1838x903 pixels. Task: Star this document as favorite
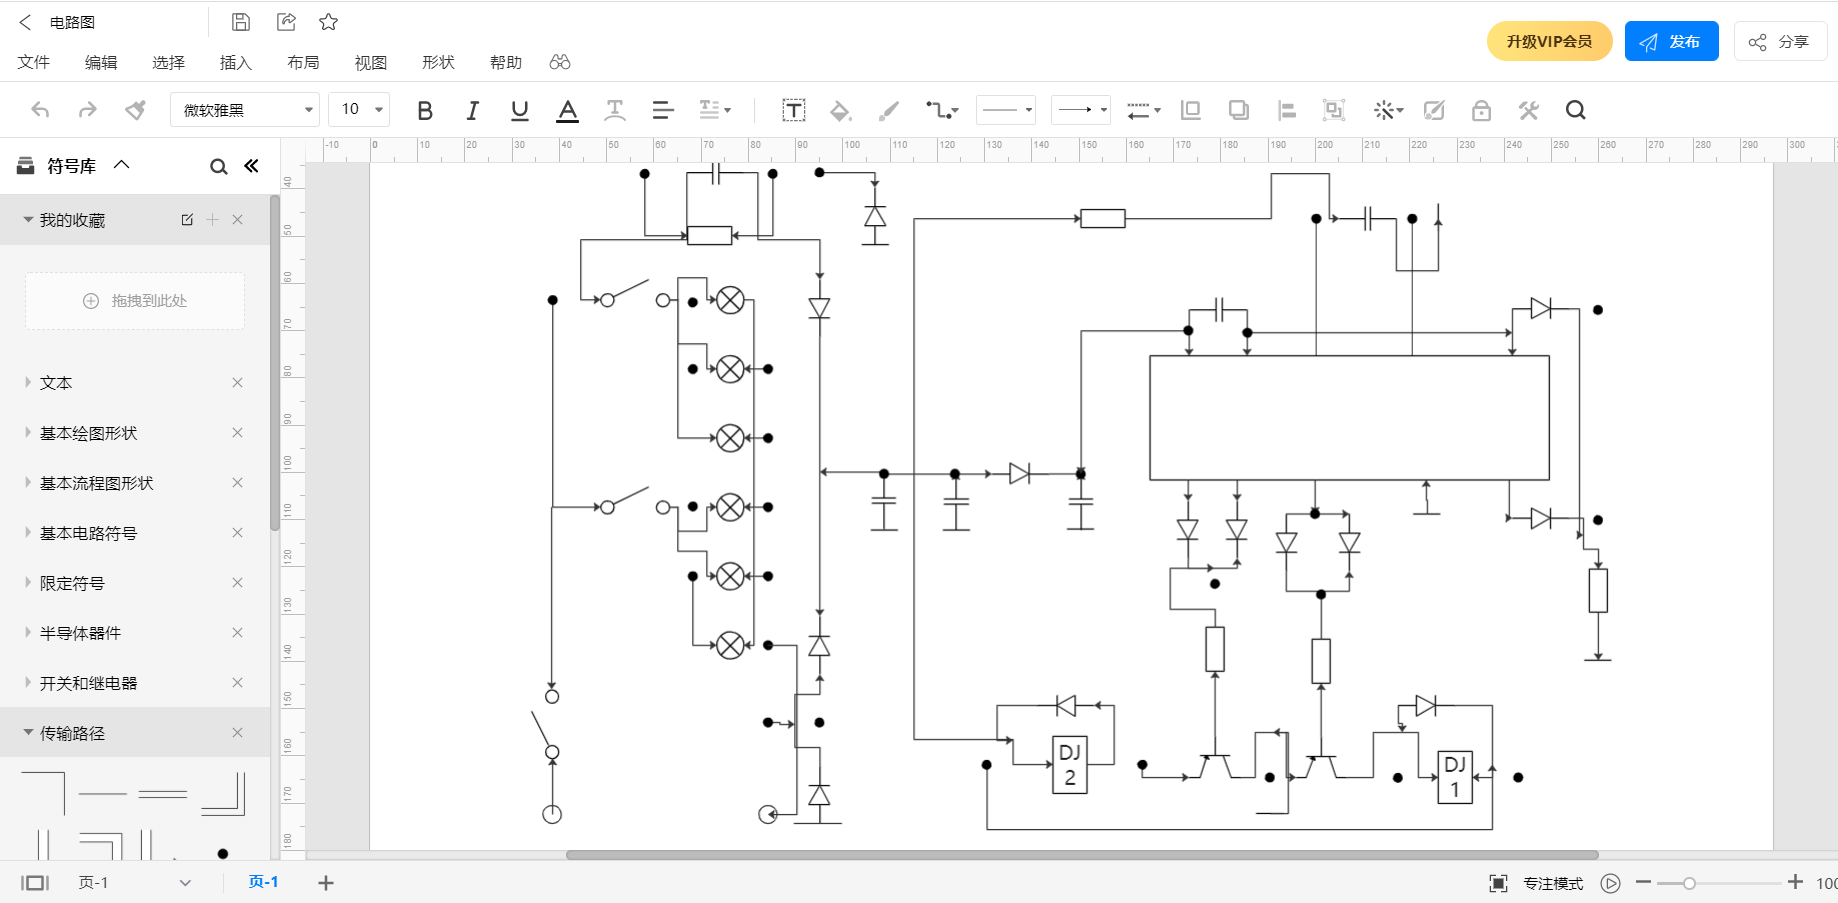[328, 22]
